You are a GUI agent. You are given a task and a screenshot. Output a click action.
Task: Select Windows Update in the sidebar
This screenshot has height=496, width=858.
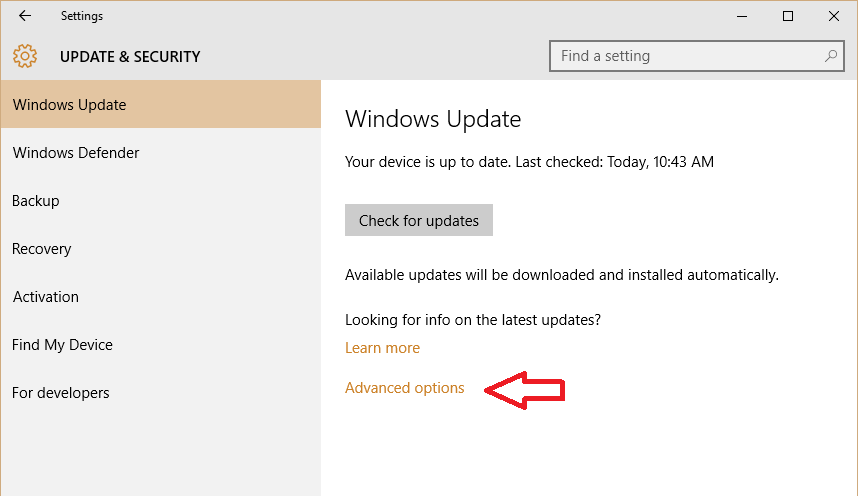161,104
